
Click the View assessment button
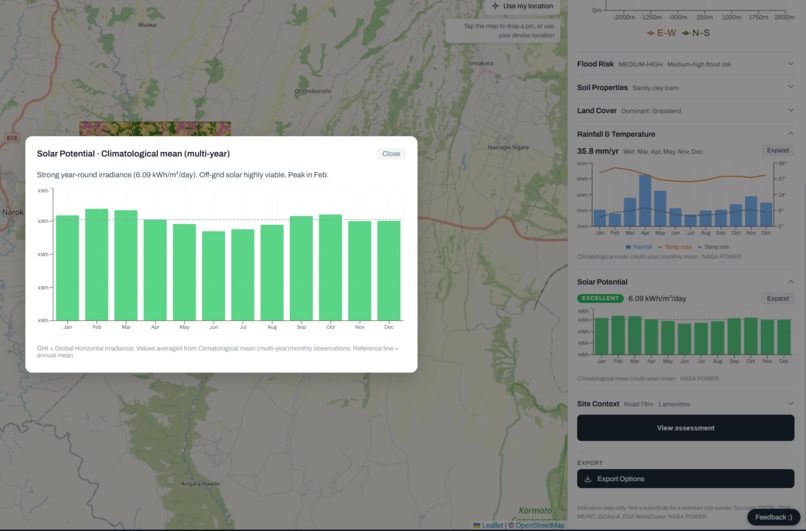(685, 428)
